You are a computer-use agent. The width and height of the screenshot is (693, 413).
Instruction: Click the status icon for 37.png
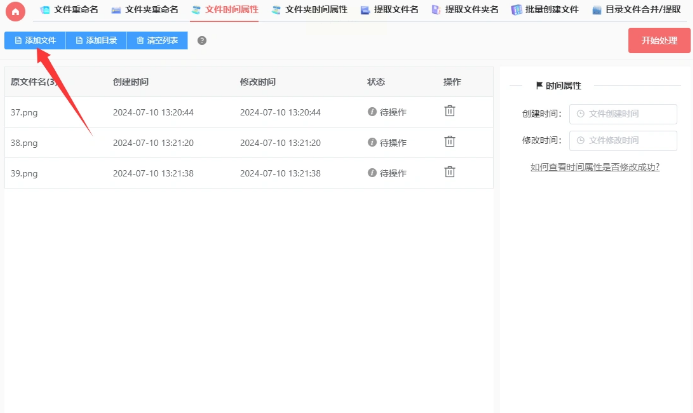tap(372, 112)
